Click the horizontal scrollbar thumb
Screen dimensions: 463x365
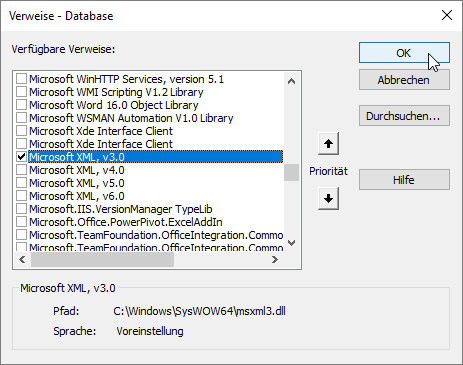tap(103, 259)
